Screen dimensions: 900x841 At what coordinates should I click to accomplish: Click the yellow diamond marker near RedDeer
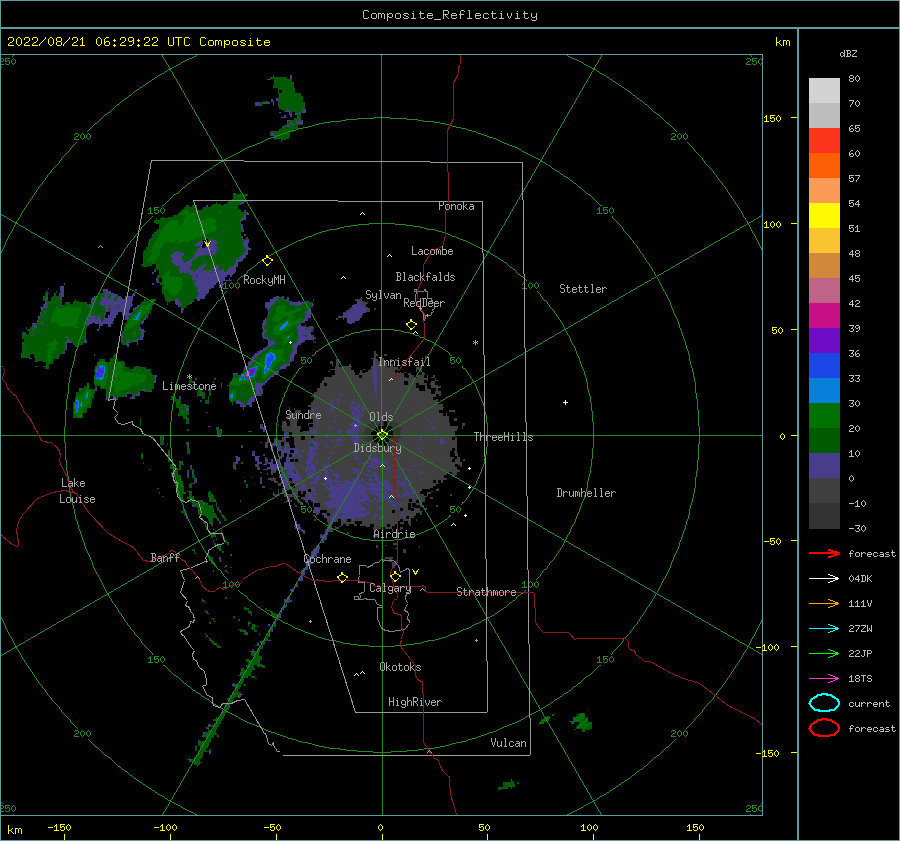coord(411,325)
